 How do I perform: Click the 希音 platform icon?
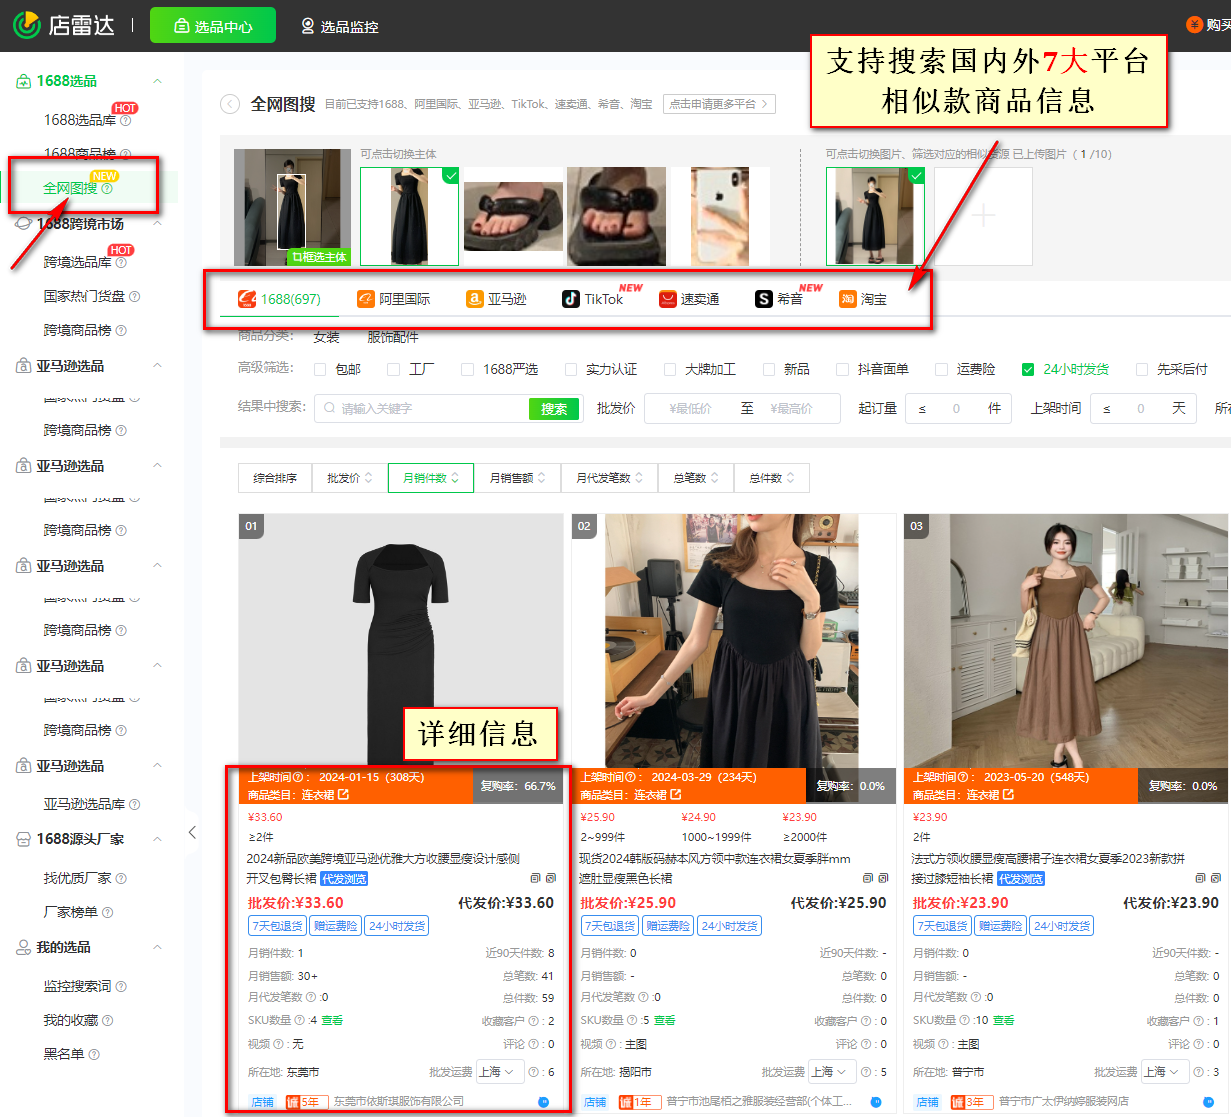click(763, 297)
